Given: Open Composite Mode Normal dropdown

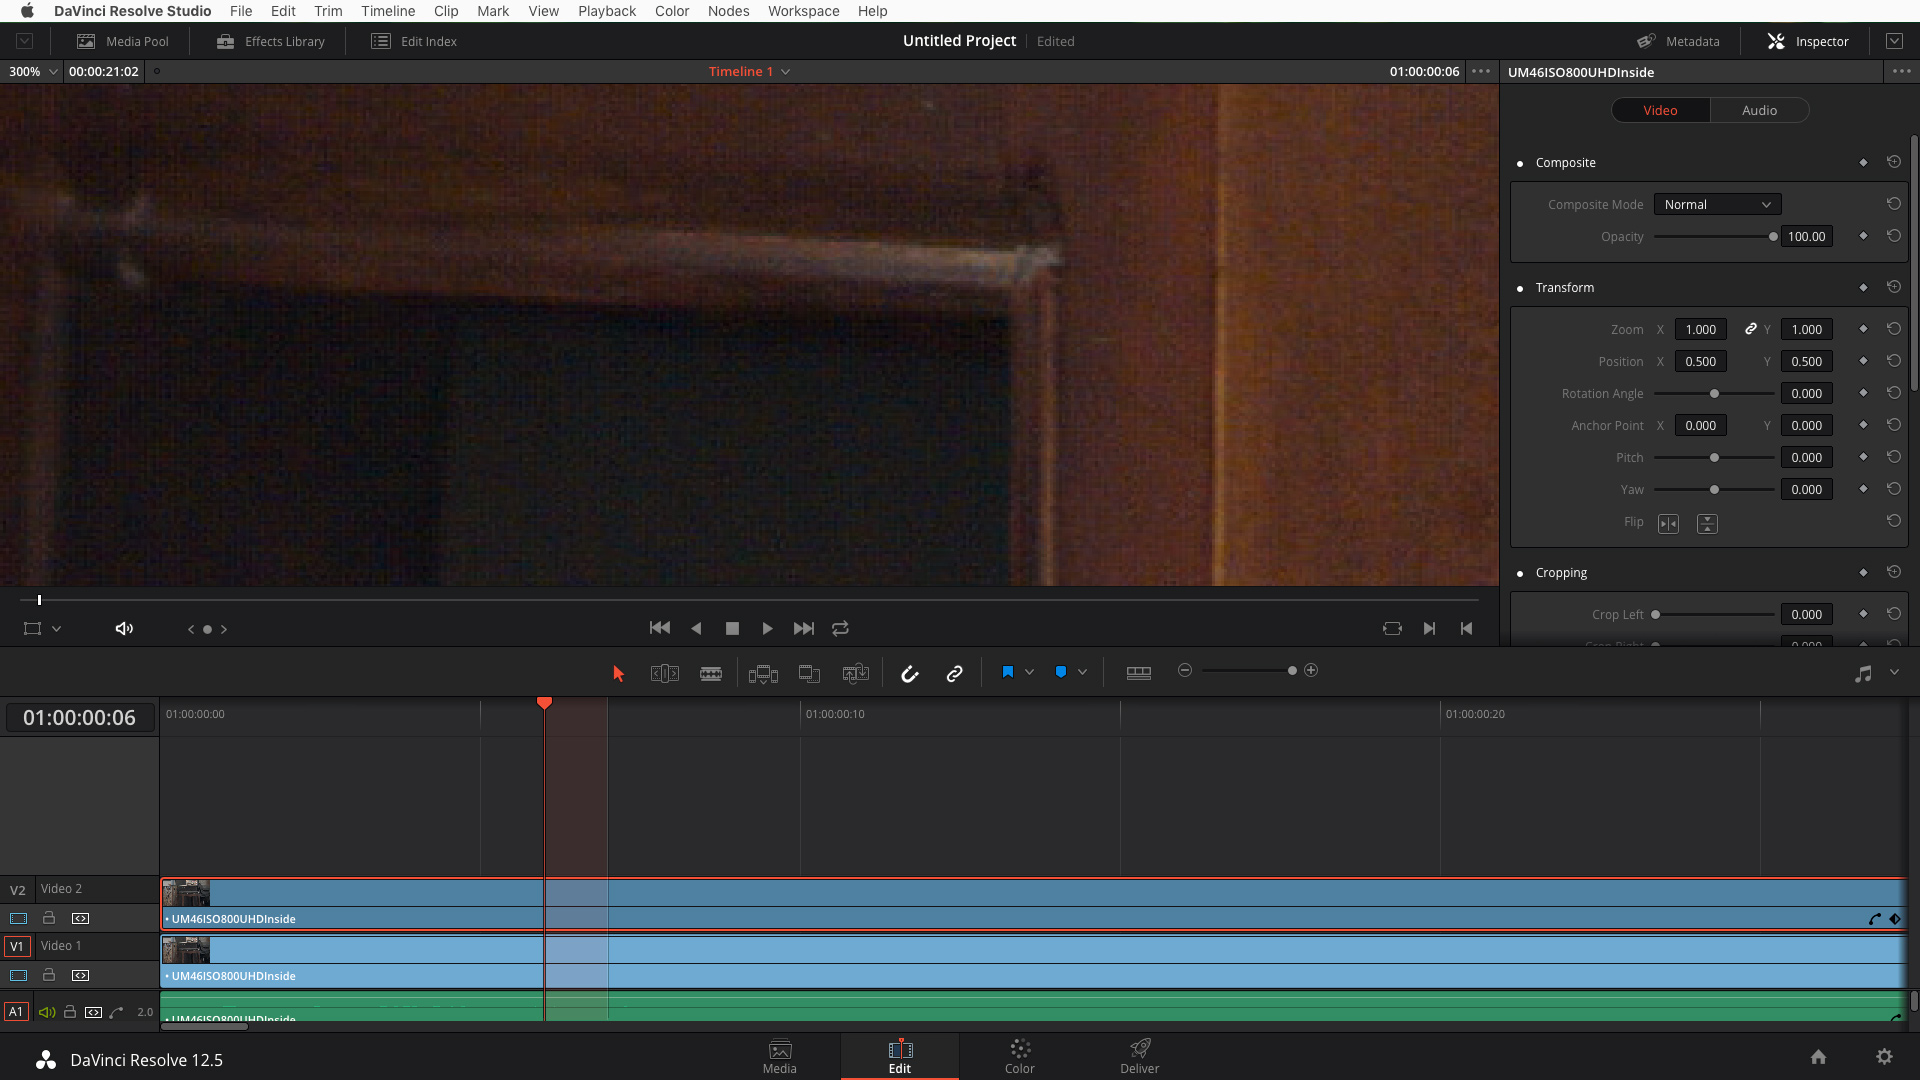Looking at the screenshot, I should pyautogui.click(x=1717, y=204).
